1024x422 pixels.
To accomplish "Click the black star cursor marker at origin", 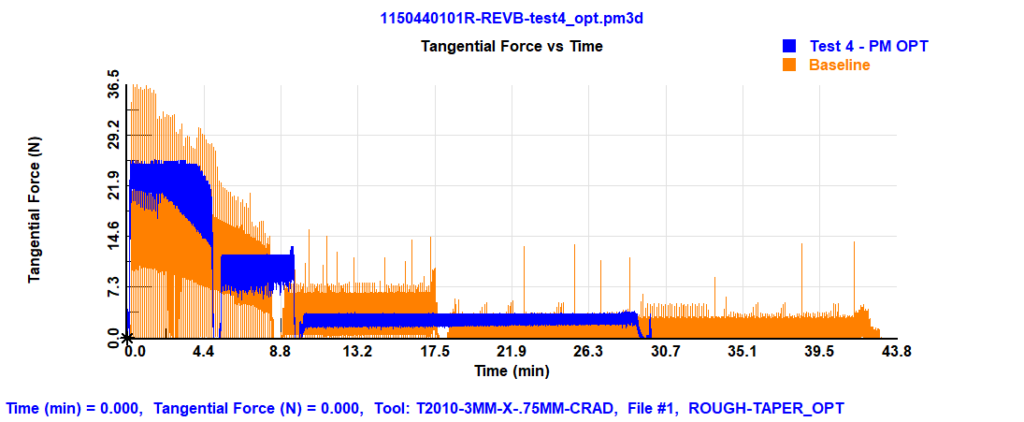I will (x=127, y=339).
